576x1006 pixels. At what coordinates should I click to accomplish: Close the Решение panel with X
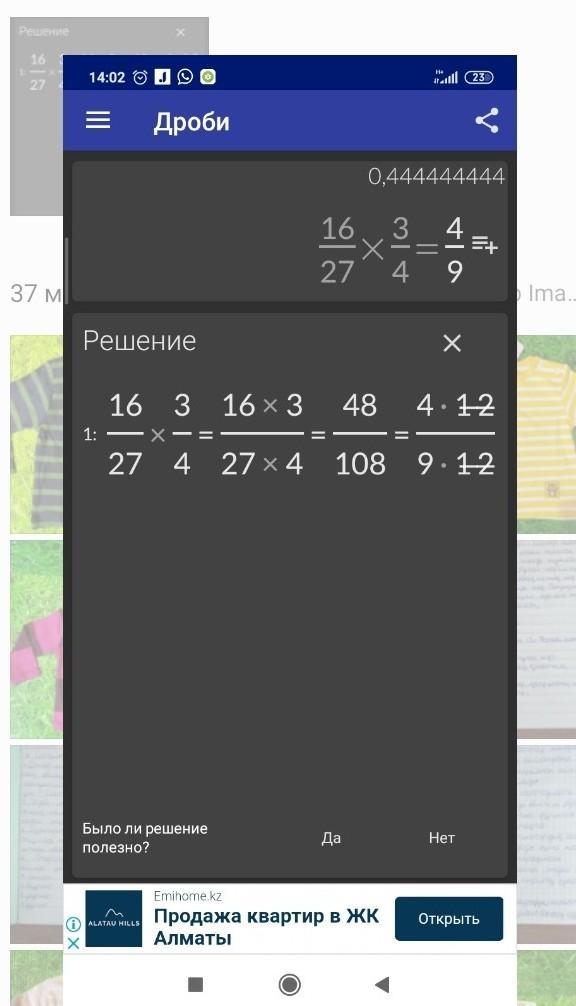click(x=452, y=343)
